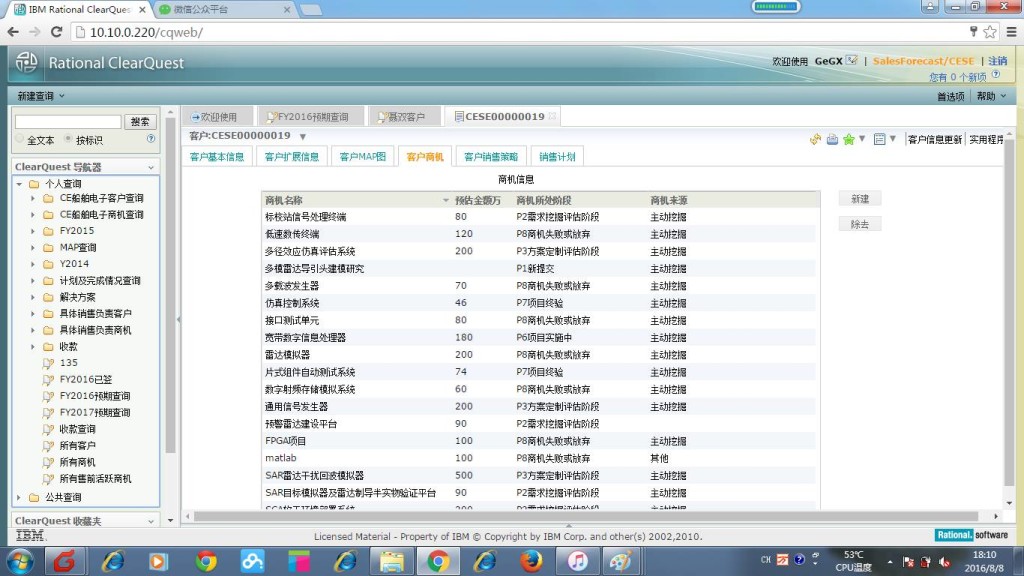Open the 新建查询 dropdown menu

click(x=40, y=96)
